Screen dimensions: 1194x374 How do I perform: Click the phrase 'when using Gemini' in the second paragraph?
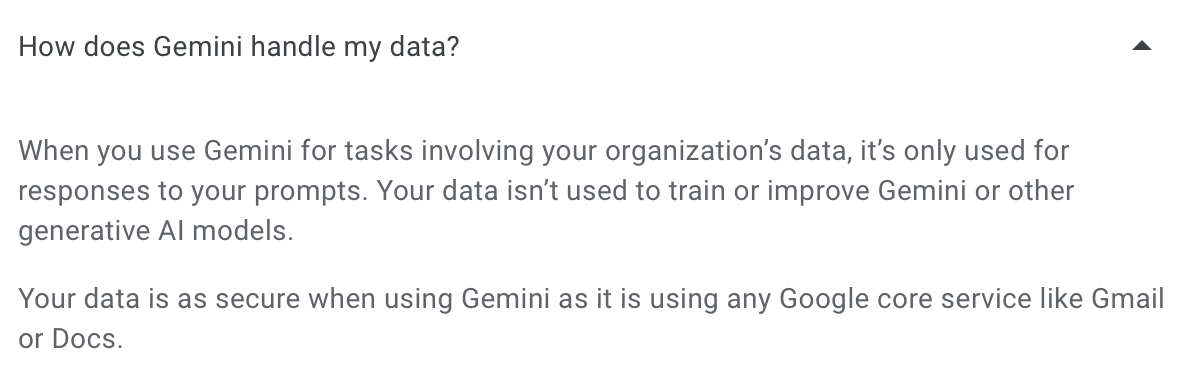click(429, 299)
